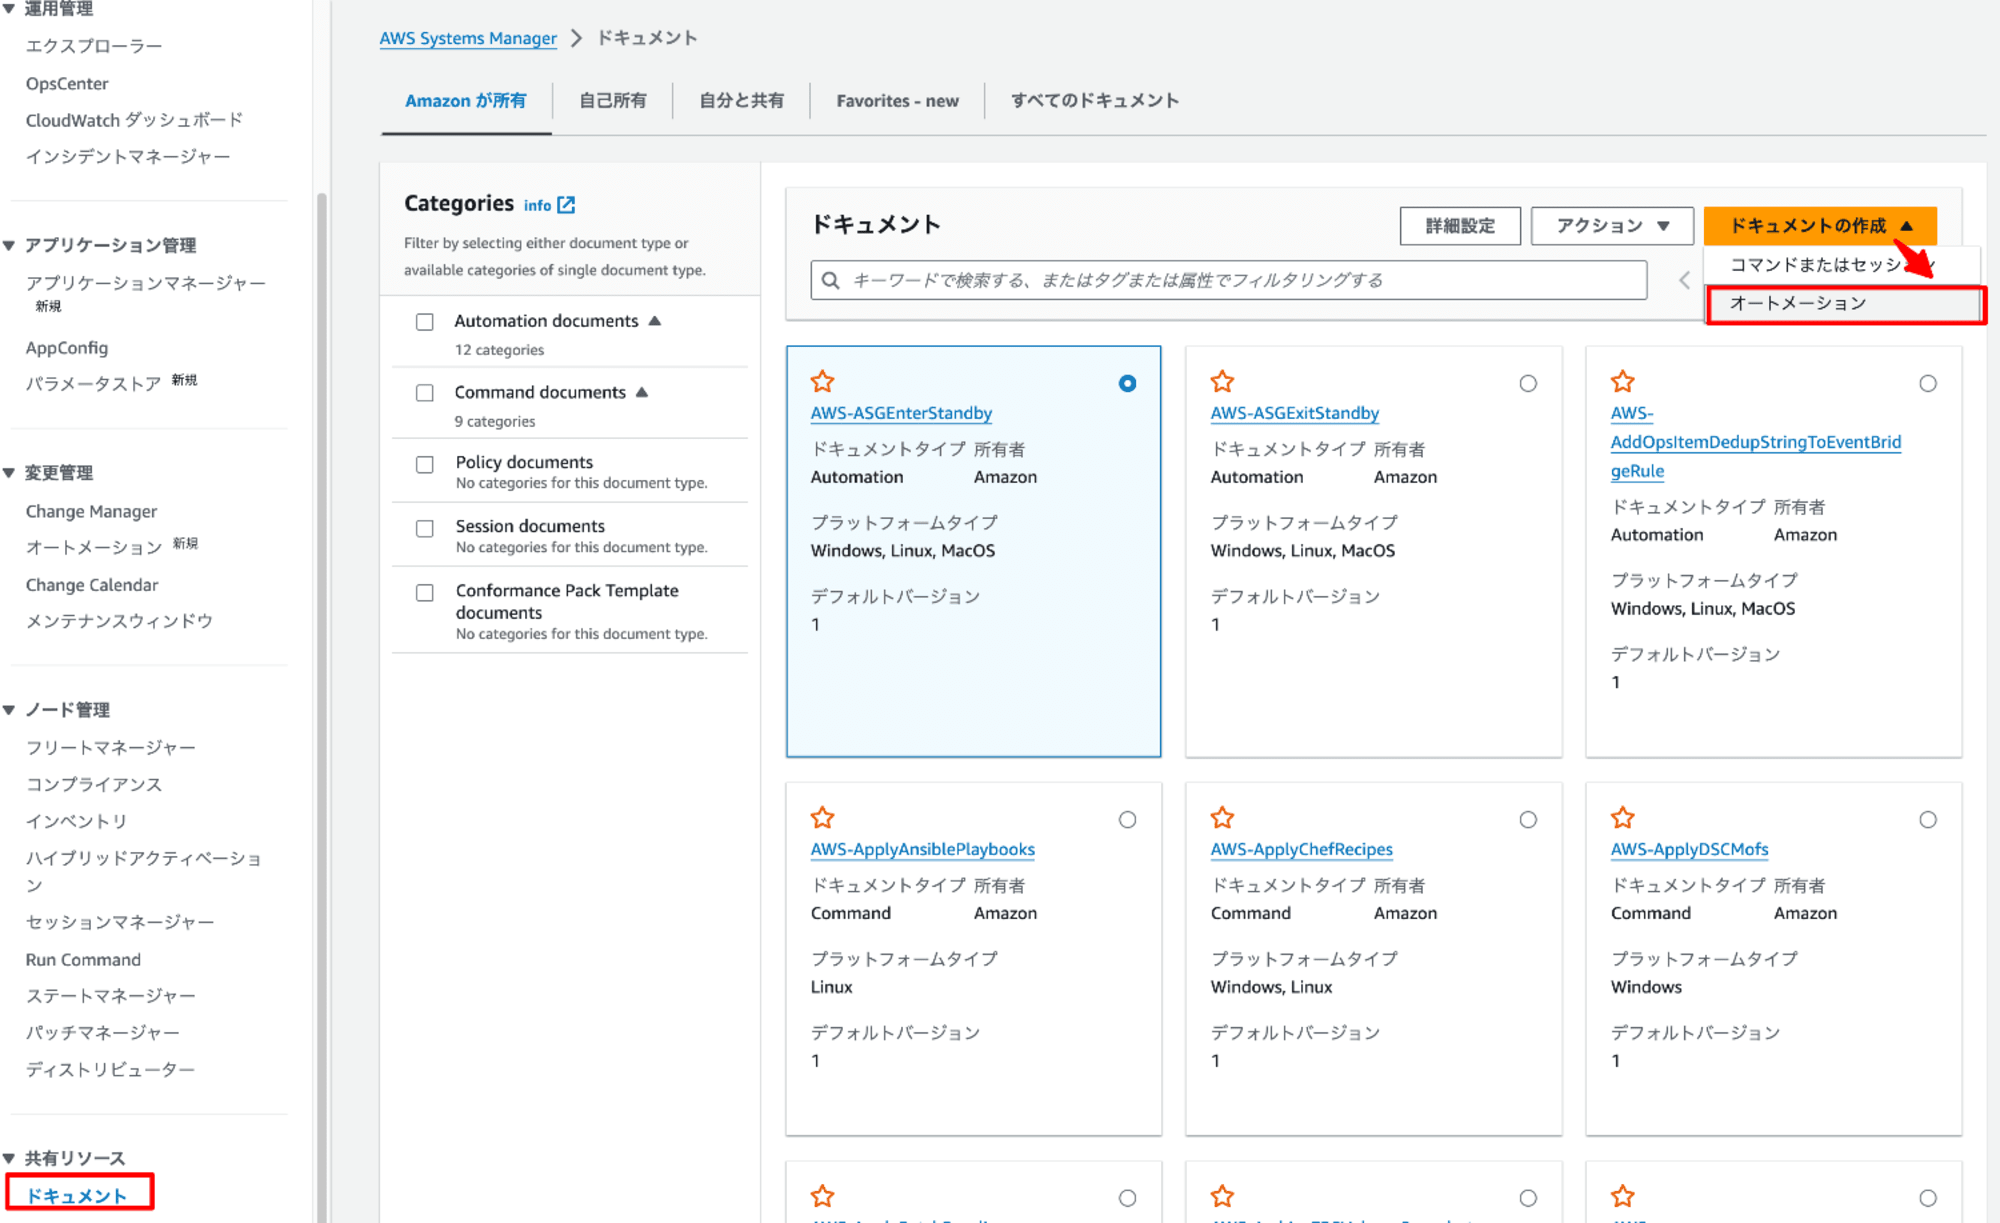This screenshot has height=1223, width=2000.
Task: Star the AWS-ApplyAnsiblePlaybooks document
Action: (822, 817)
